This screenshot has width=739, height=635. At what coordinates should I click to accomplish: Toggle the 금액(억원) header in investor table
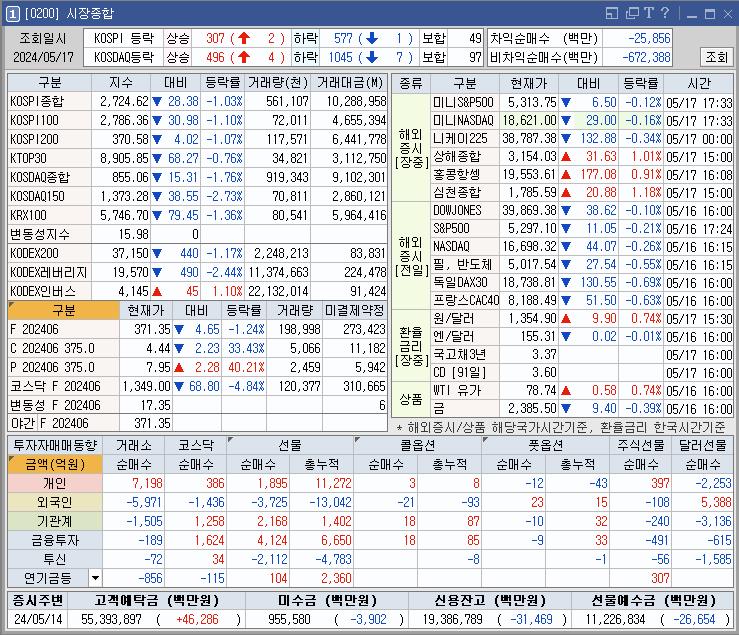55,464
